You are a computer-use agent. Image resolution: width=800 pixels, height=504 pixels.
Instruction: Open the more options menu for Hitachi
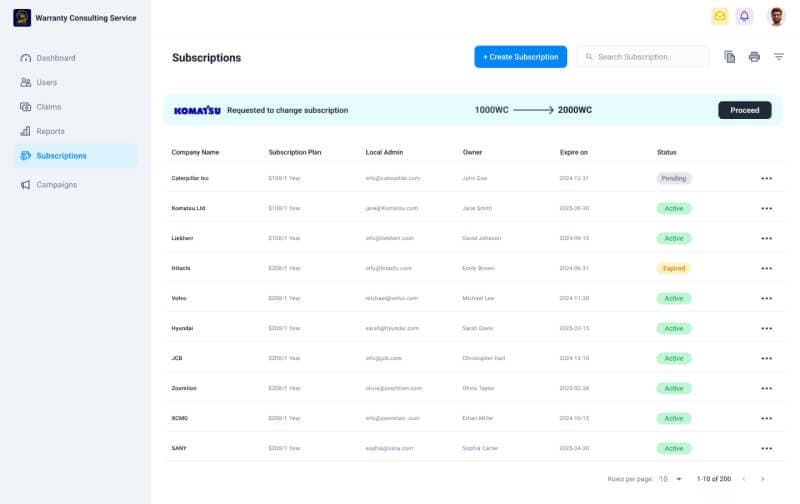[x=766, y=268]
